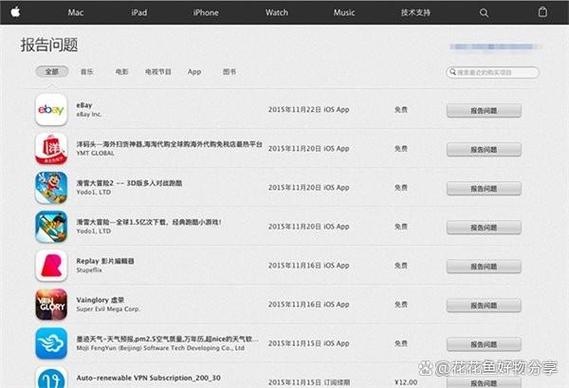Click the 报告问题 page heading

coord(49,45)
